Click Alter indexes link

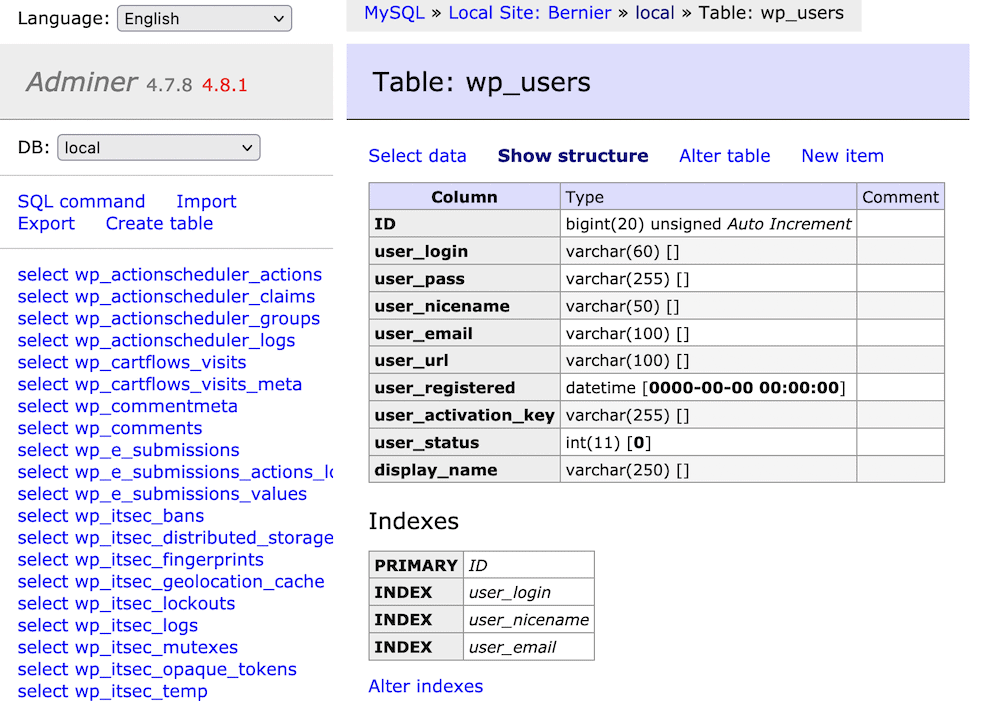[x=425, y=686]
